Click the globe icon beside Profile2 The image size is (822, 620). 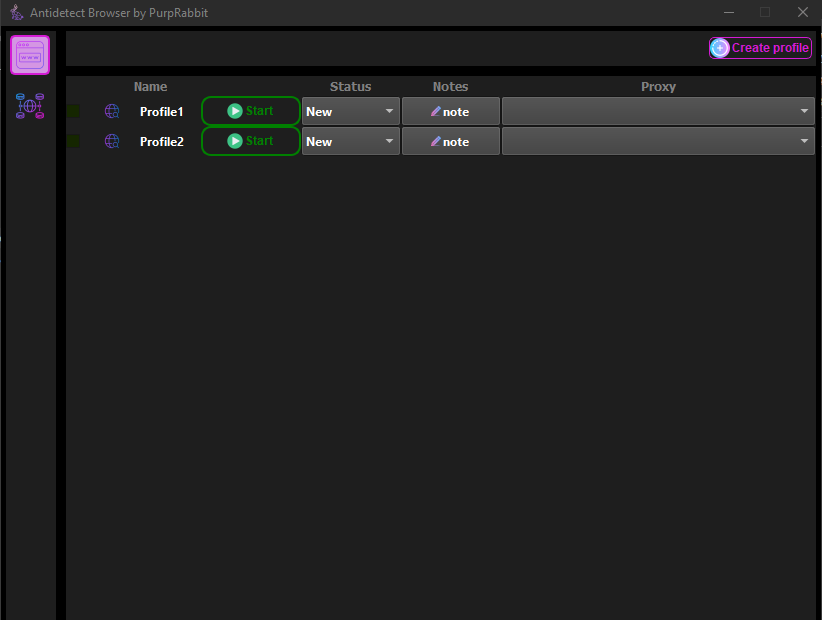[111, 141]
